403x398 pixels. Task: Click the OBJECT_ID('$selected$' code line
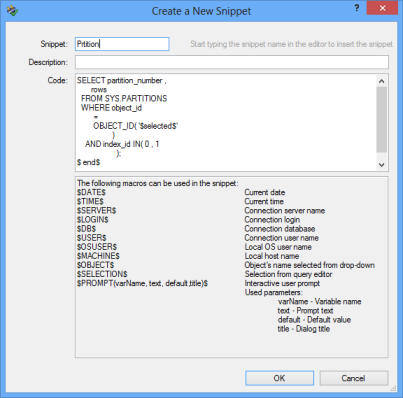(x=136, y=126)
